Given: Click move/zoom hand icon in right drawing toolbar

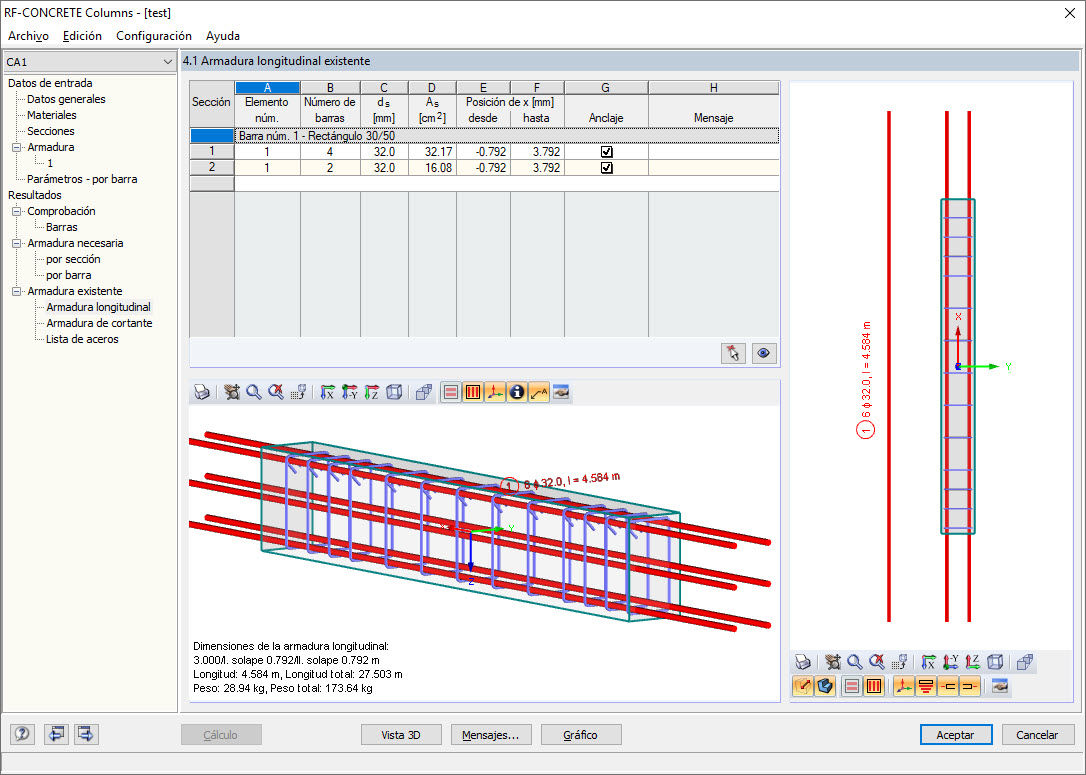Looking at the screenshot, I should point(833,663).
